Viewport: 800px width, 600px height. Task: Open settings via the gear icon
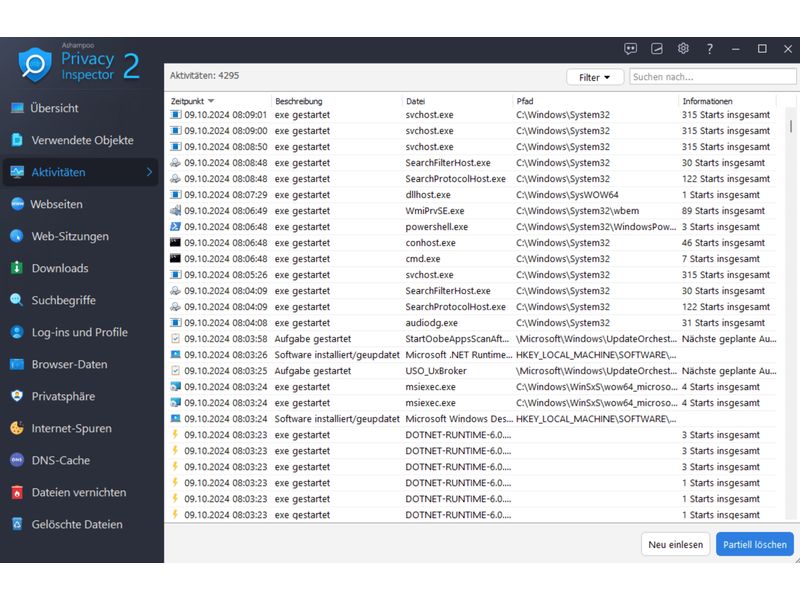click(683, 48)
